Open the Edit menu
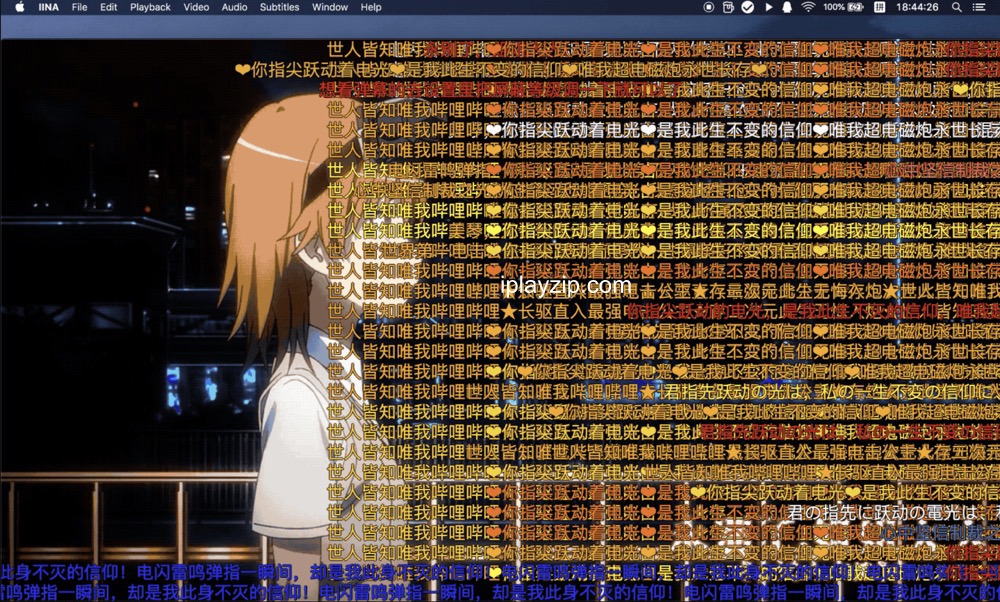Screen dimensions: 1000x602 [108, 7]
